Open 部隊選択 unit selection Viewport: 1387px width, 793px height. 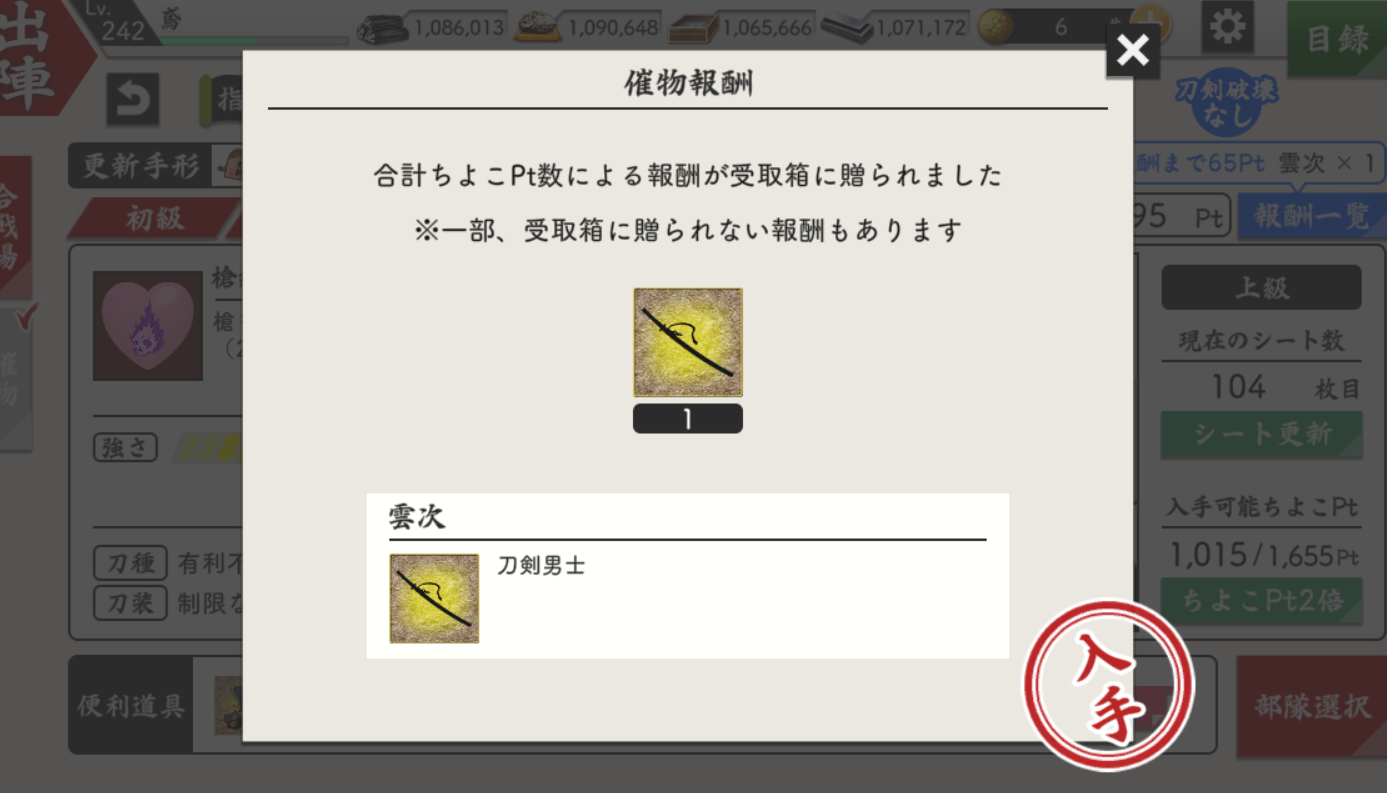[x=1311, y=707]
